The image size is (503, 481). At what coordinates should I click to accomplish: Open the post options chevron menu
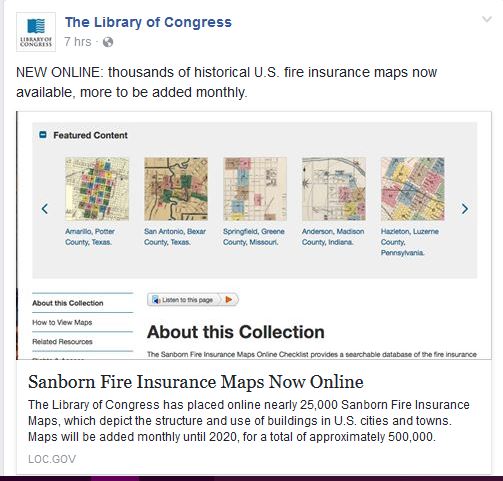tap(487, 19)
